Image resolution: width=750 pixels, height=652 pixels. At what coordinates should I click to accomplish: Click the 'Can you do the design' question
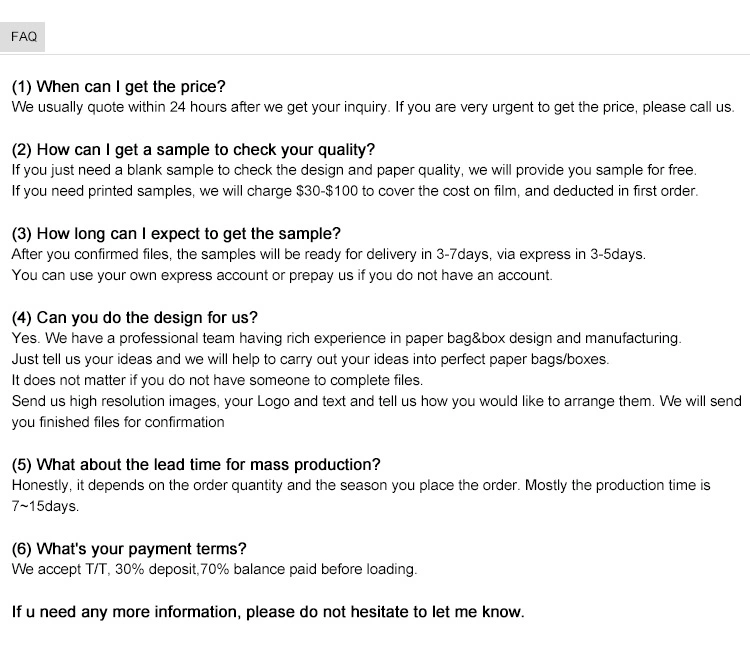click(x=135, y=318)
